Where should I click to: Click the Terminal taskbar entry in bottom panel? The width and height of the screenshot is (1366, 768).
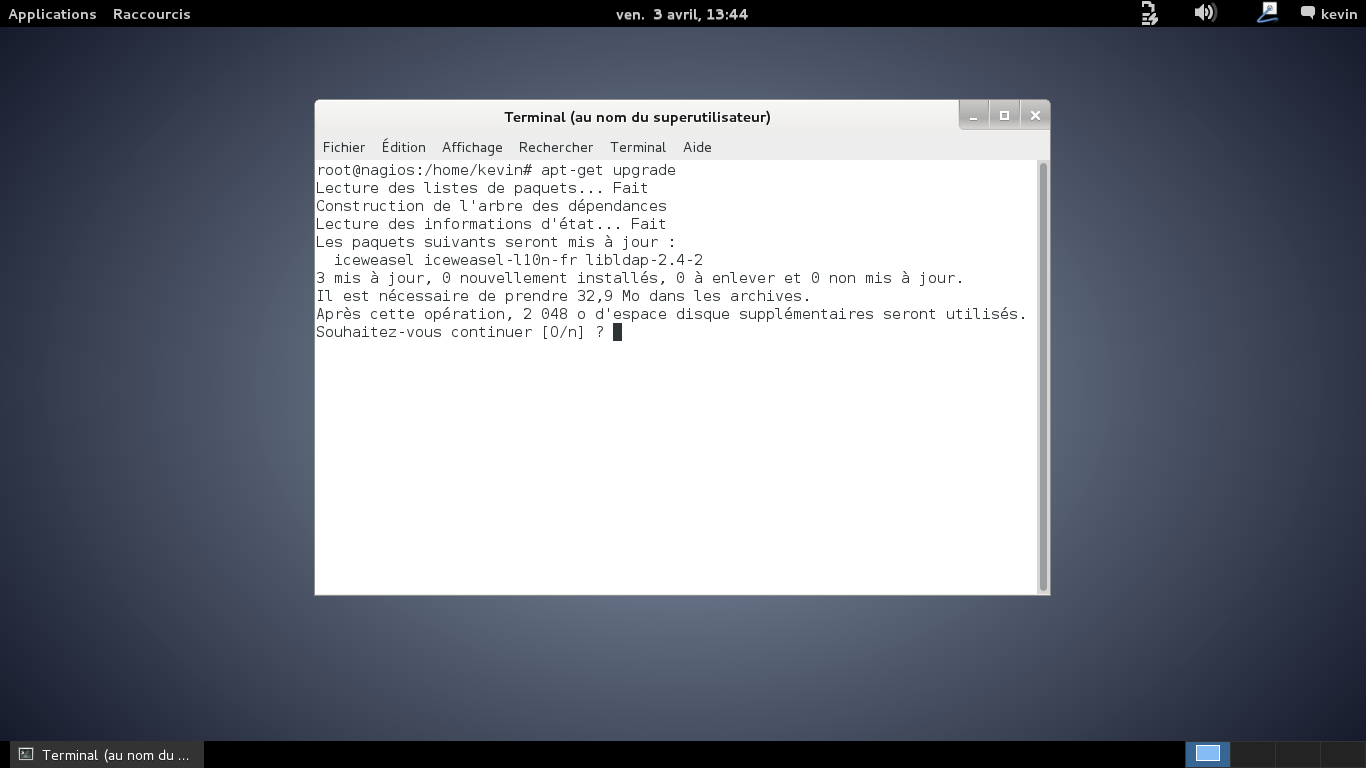click(x=106, y=755)
